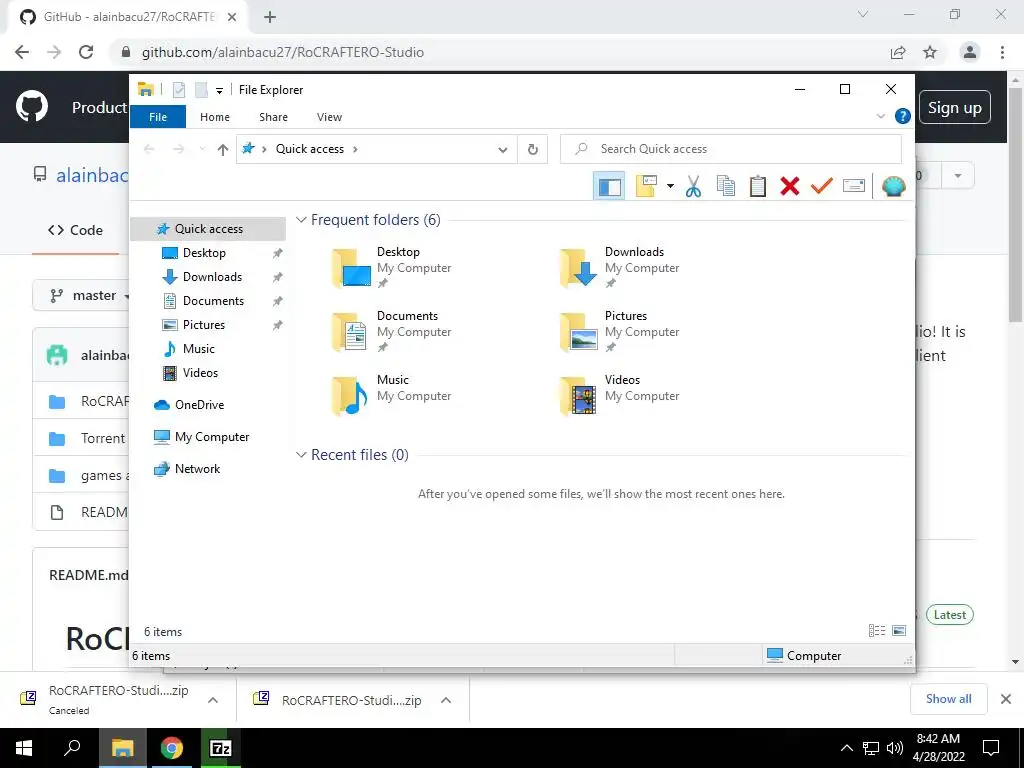
Task: Select the Desktop frequent folder icon
Action: click(x=351, y=268)
